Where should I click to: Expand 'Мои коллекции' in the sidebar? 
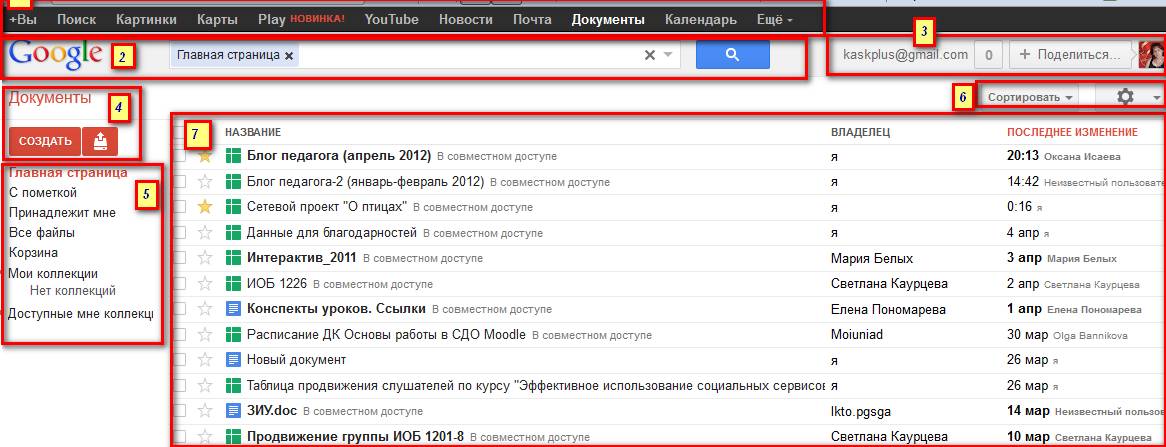53,274
